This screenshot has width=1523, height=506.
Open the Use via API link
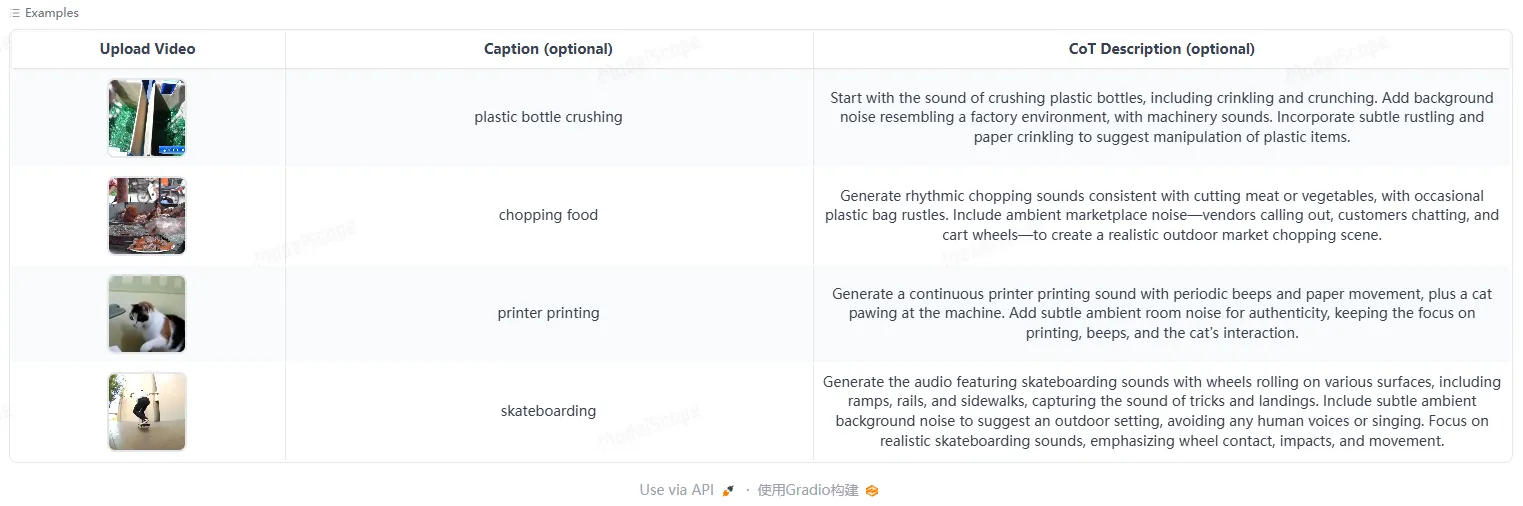(677, 490)
